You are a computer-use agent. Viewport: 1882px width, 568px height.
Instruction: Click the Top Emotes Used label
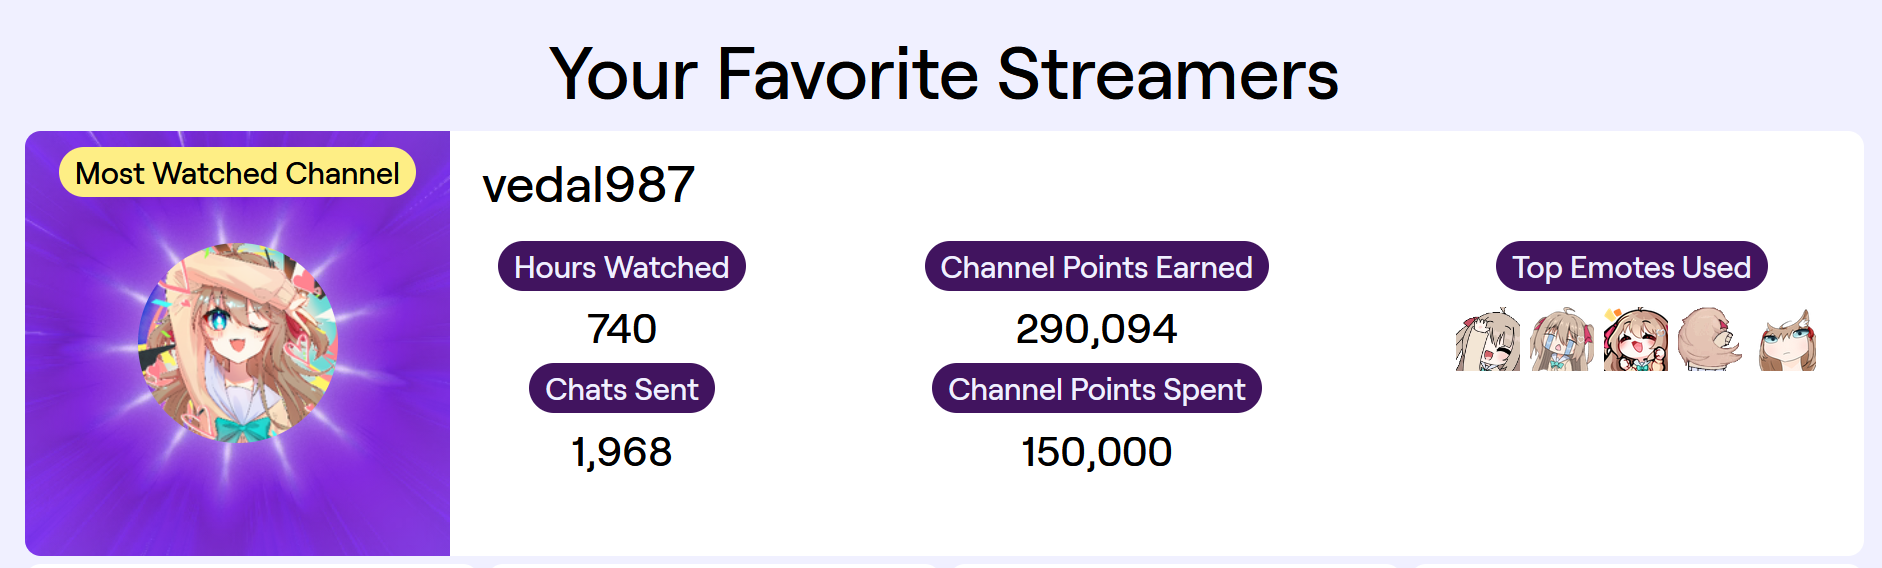[1631, 267]
